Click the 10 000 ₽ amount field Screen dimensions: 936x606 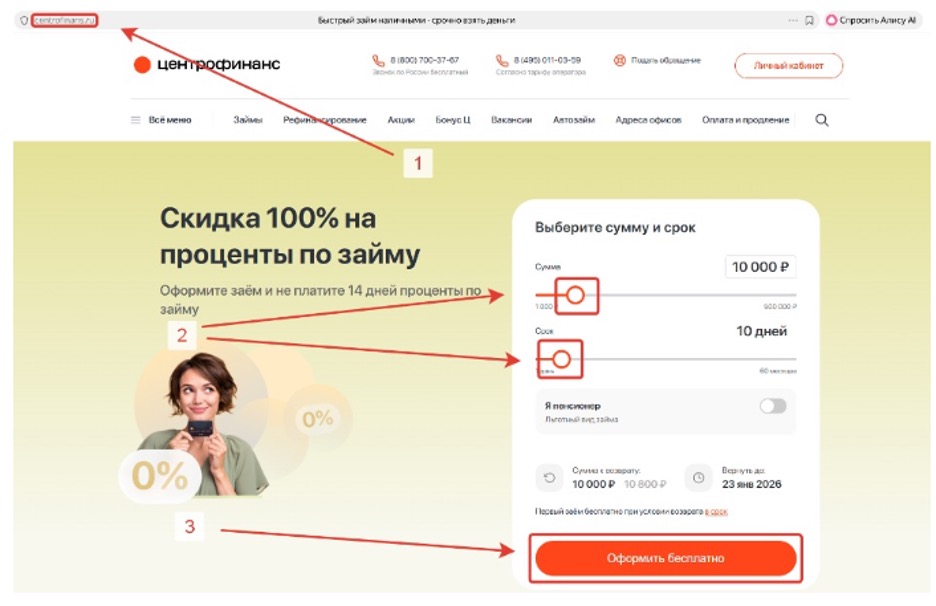[x=760, y=267]
